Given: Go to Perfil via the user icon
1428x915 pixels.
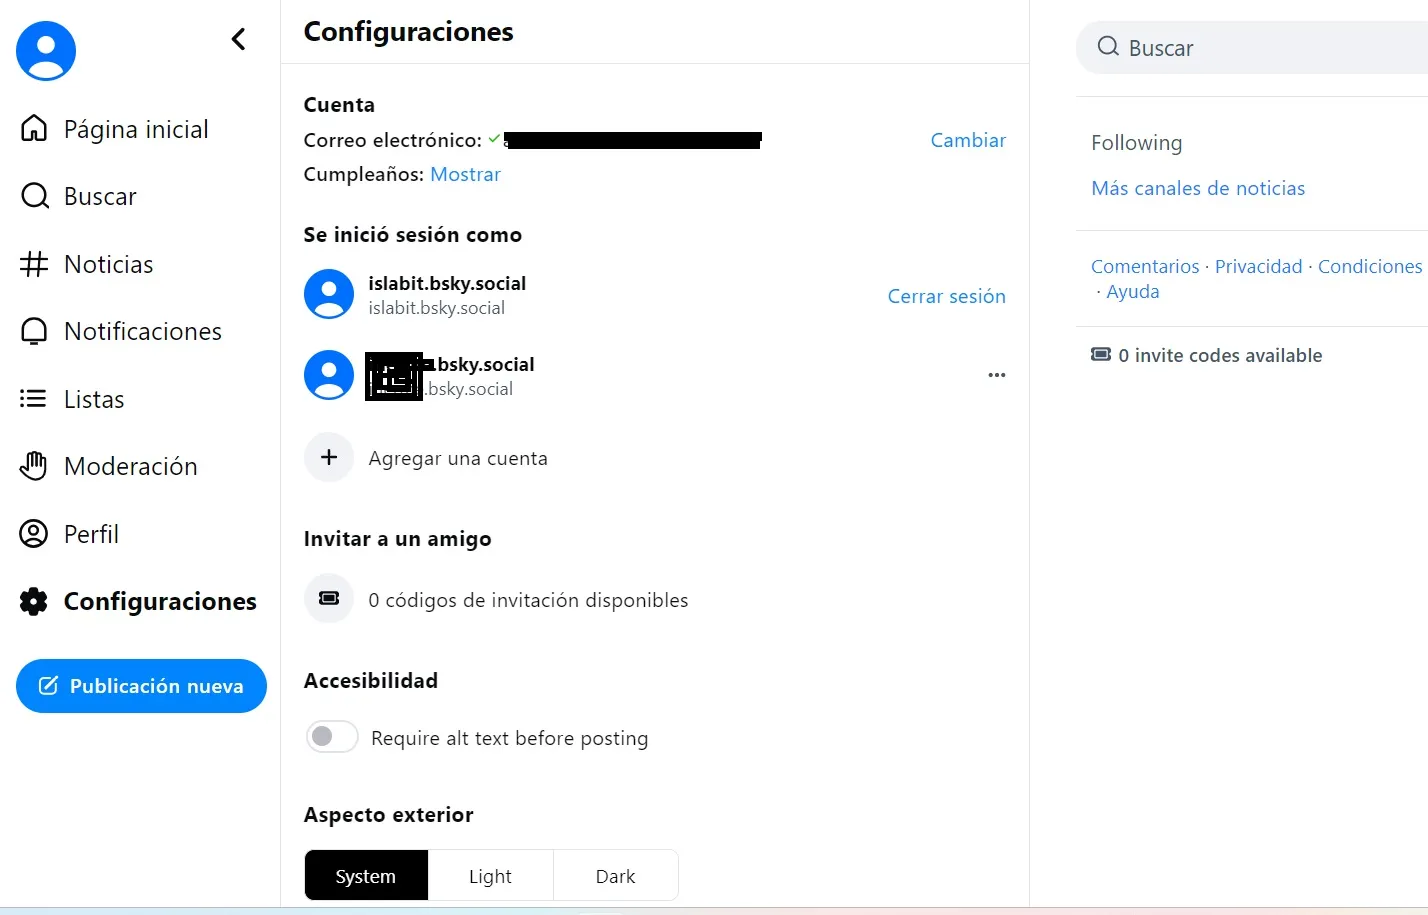Looking at the screenshot, I should tap(34, 534).
